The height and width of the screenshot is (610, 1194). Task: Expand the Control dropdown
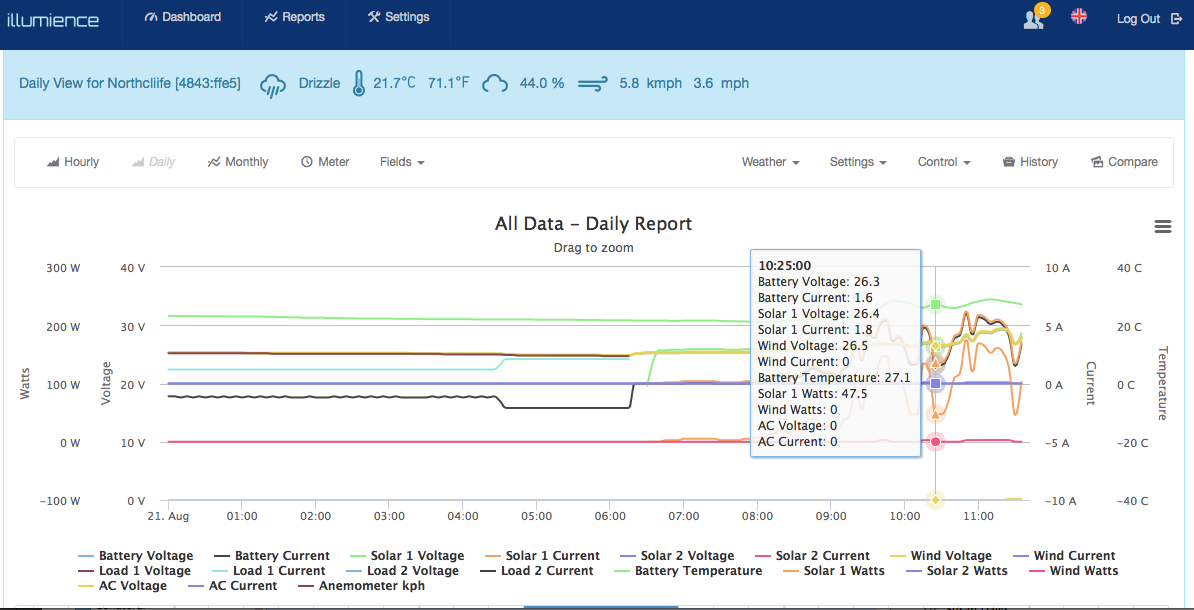[x=944, y=162]
